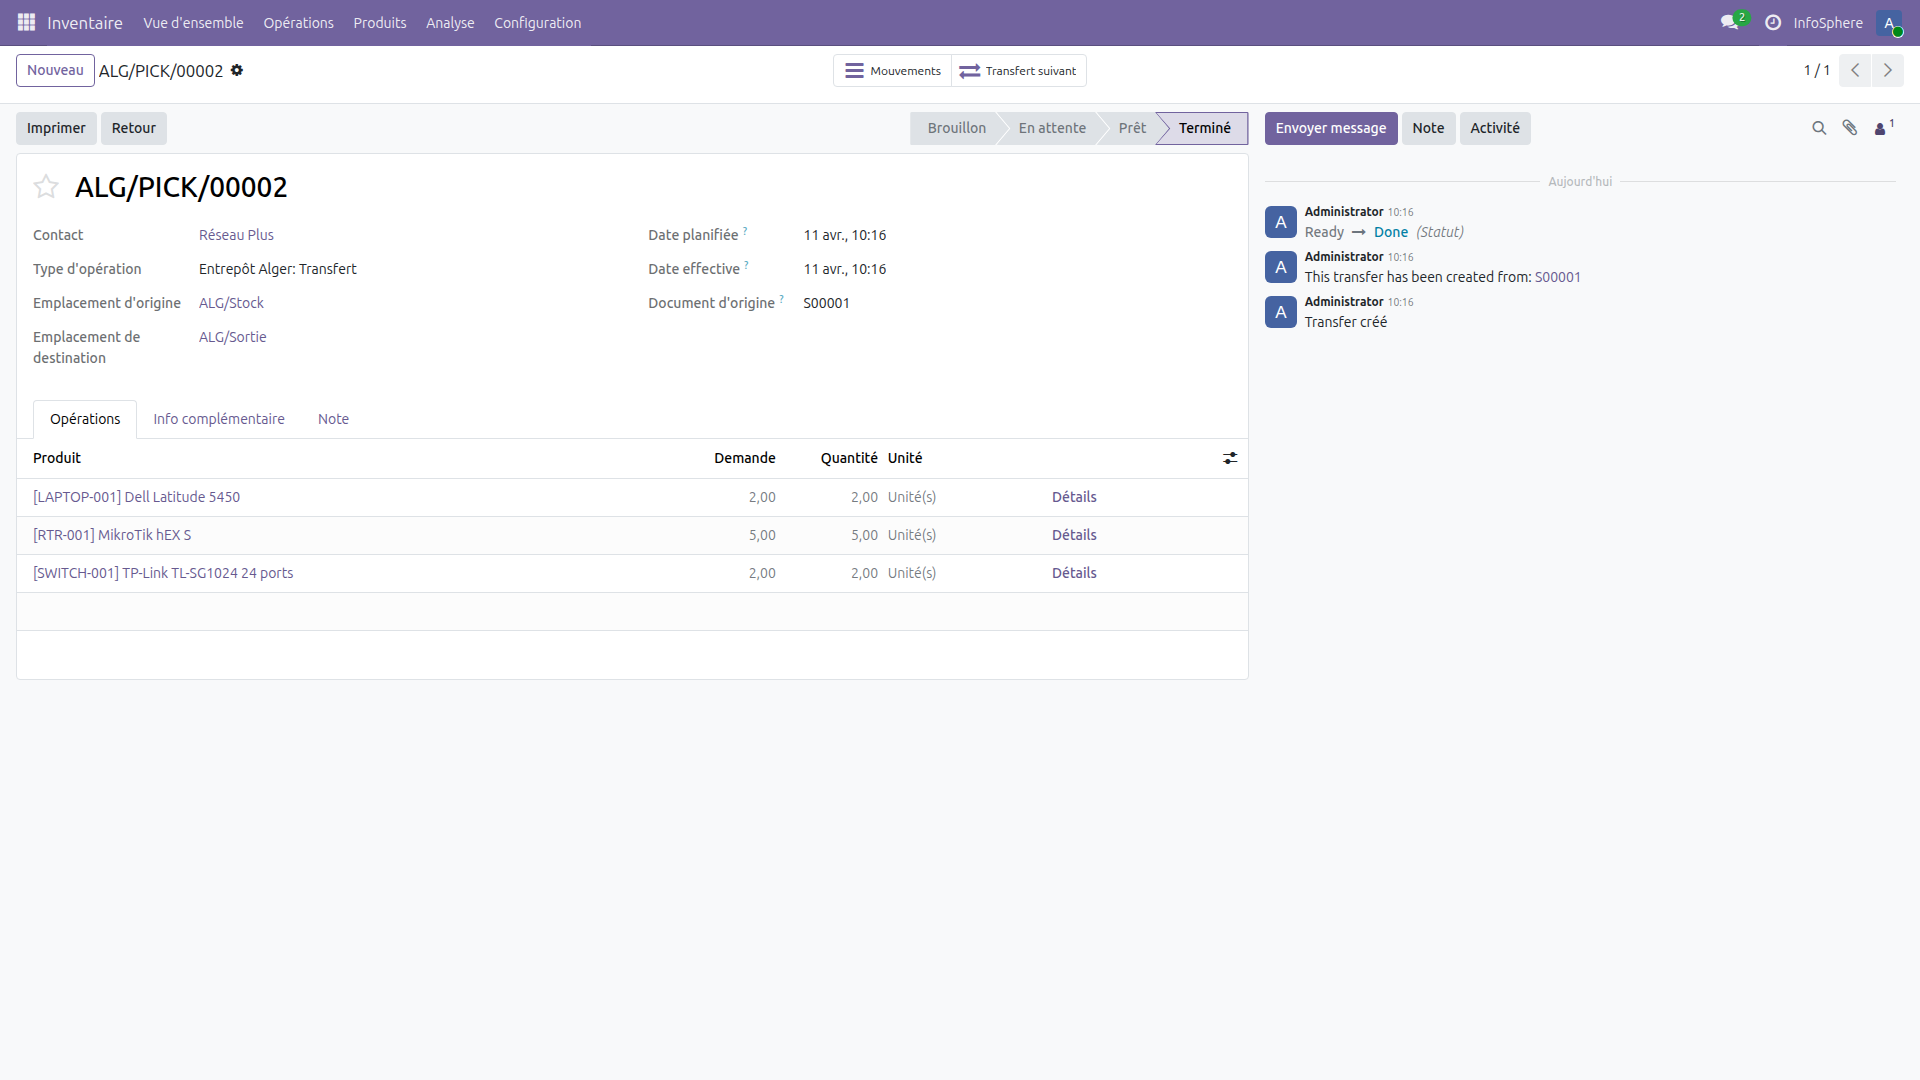This screenshot has width=1920, height=1080.
Task: View the followers list icon
Action: (1882, 128)
